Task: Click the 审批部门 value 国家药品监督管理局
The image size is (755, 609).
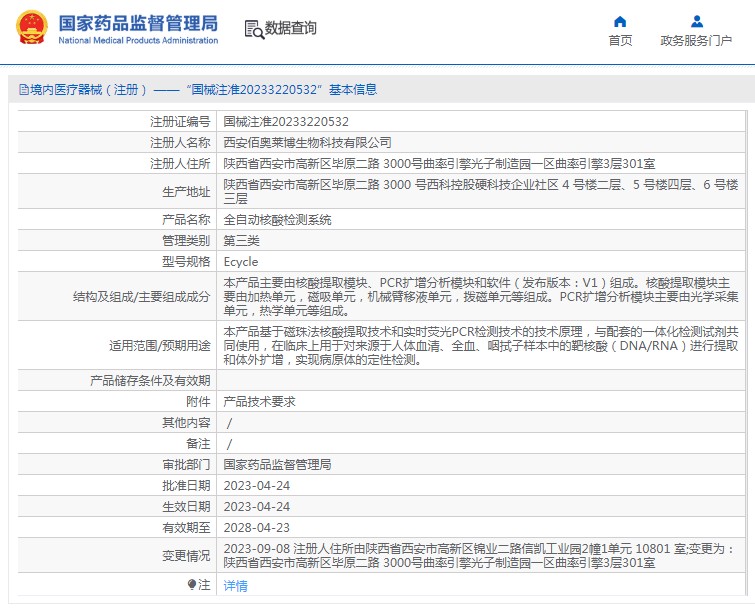Action: 277,465
